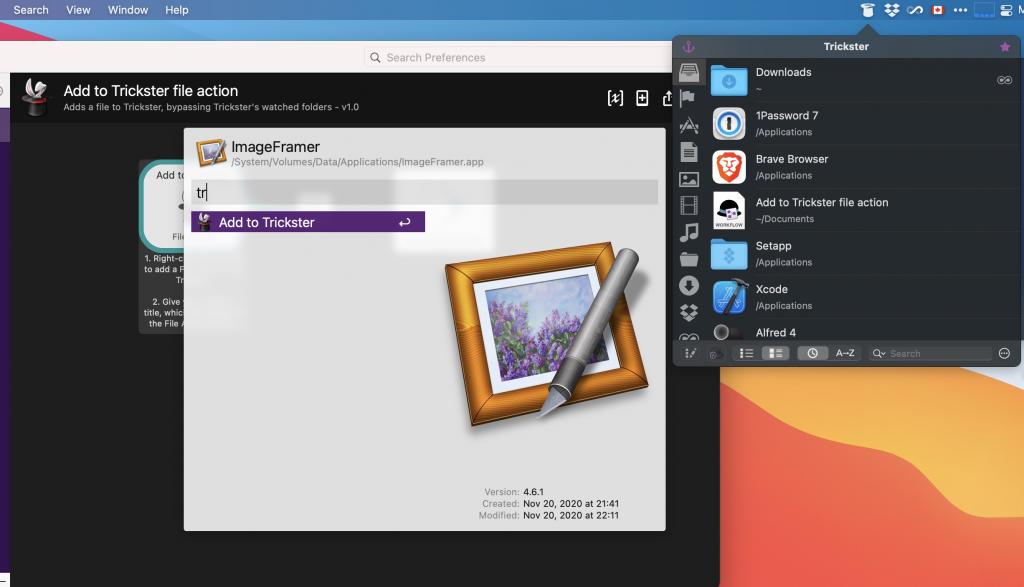Open the Window menu in menu bar
This screenshot has height=587, width=1024.
click(x=127, y=10)
